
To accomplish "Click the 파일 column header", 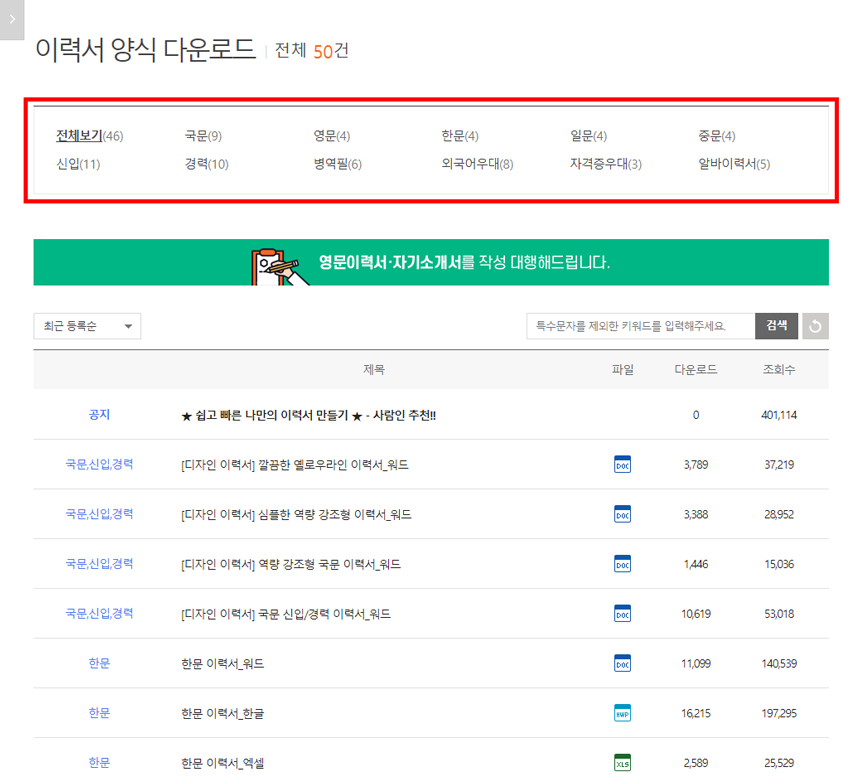I will pyautogui.click(x=623, y=369).
